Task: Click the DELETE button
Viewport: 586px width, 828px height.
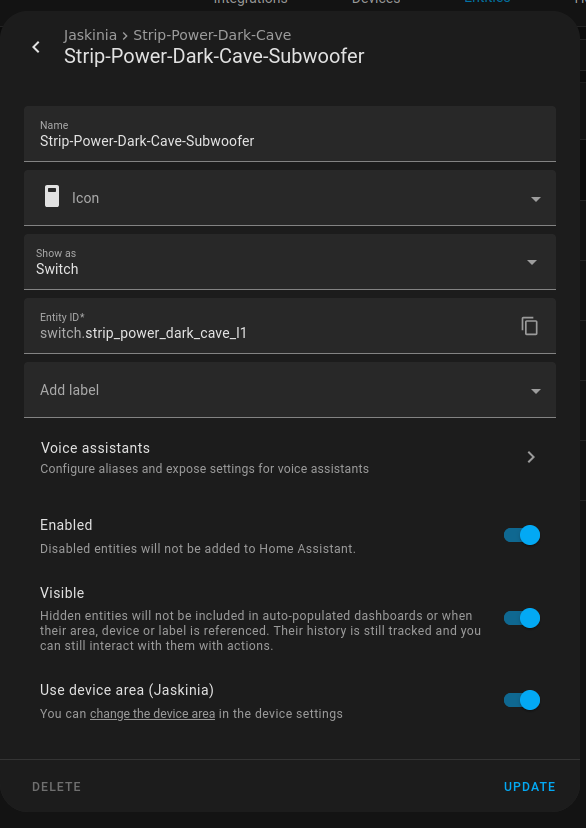Action: coord(56,787)
